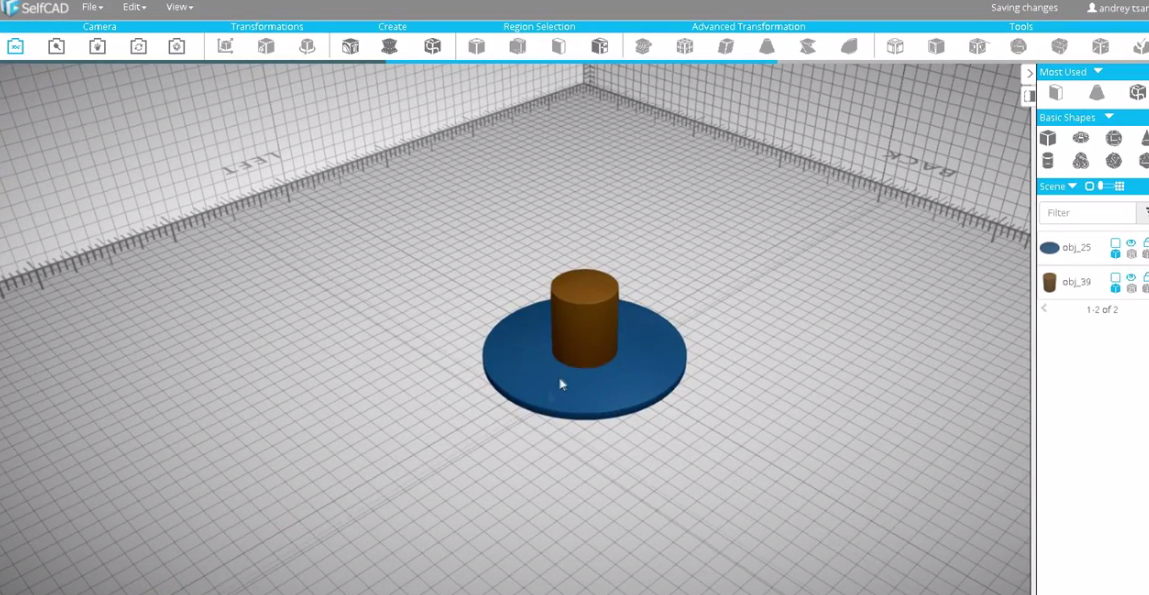
Task: Click the obj_25 blue disk thumbnail
Action: click(1049, 248)
